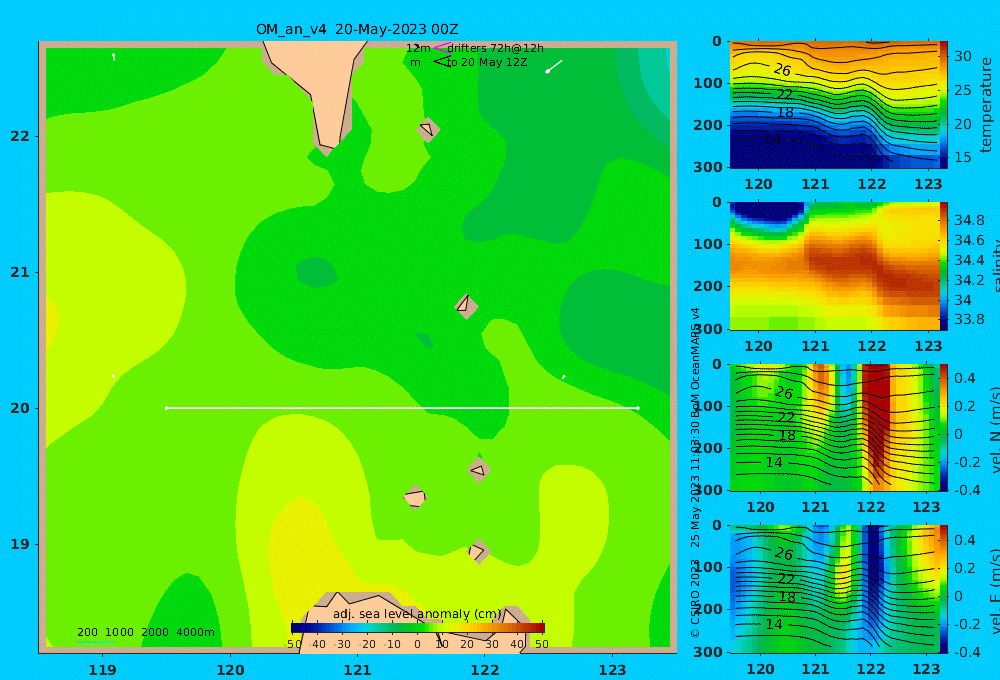The width and height of the screenshot is (1000, 680).
Task: Click the main map longitude 119 label
Action: point(102,670)
